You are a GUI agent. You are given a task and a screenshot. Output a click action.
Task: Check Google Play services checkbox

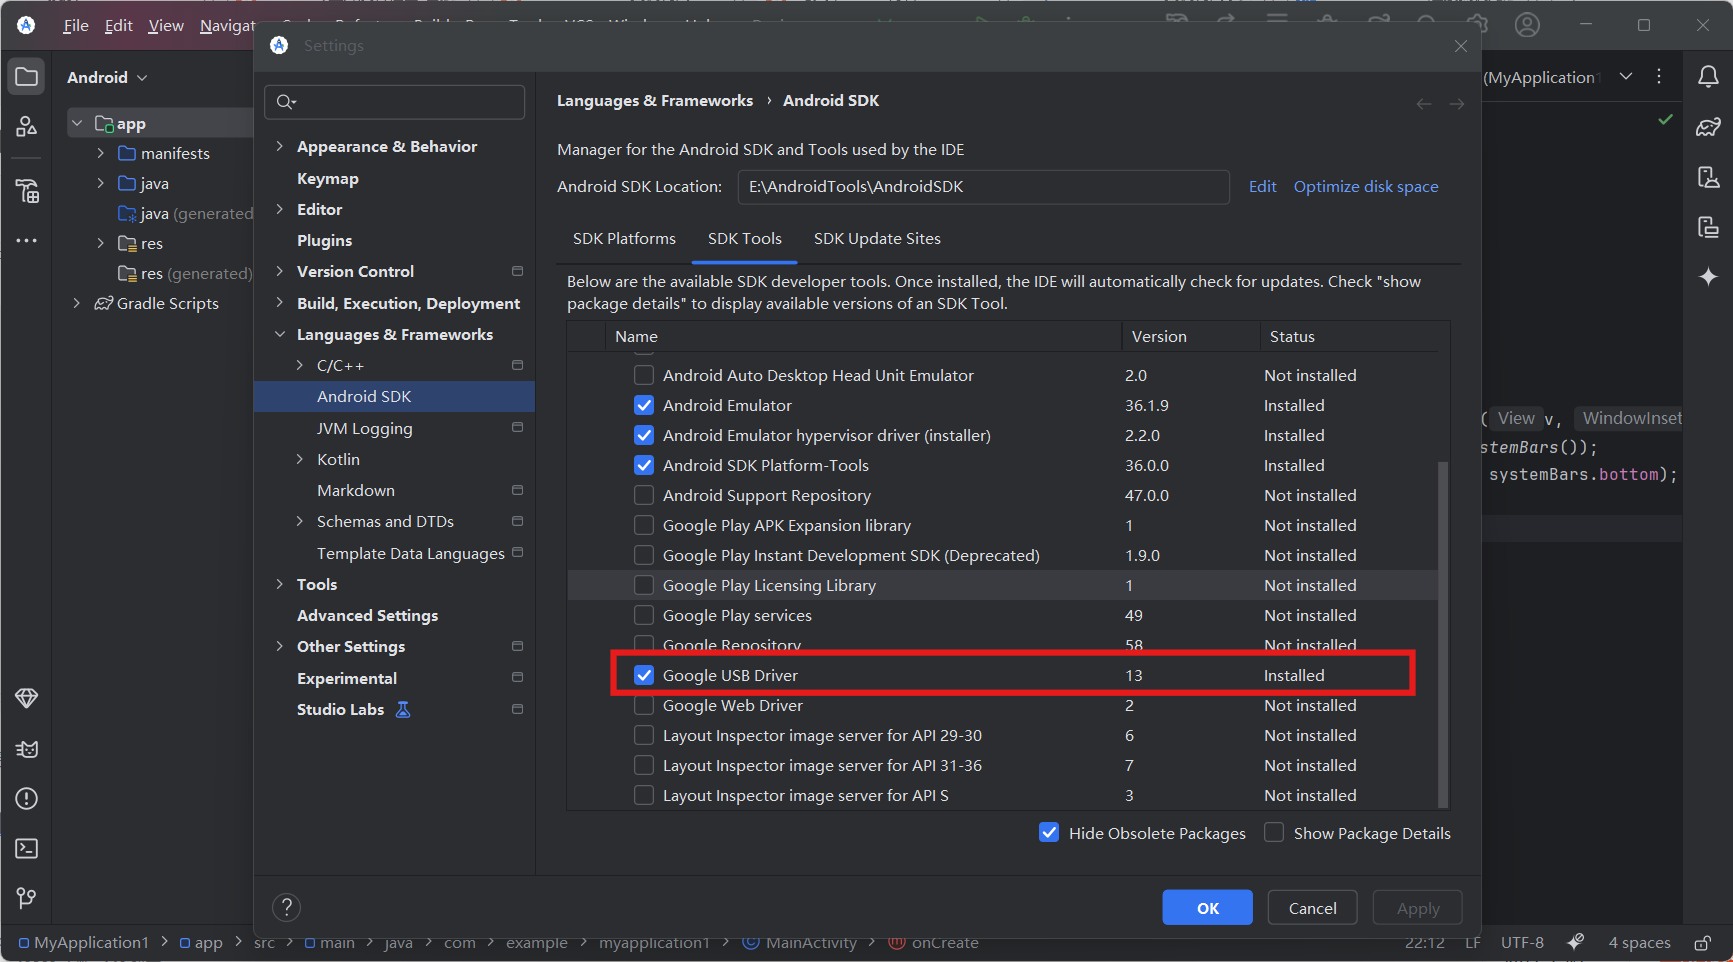644,615
